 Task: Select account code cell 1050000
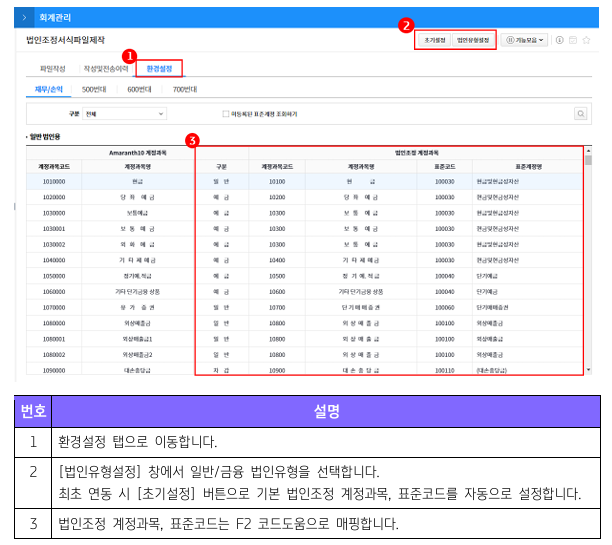(x=54, y=276)
